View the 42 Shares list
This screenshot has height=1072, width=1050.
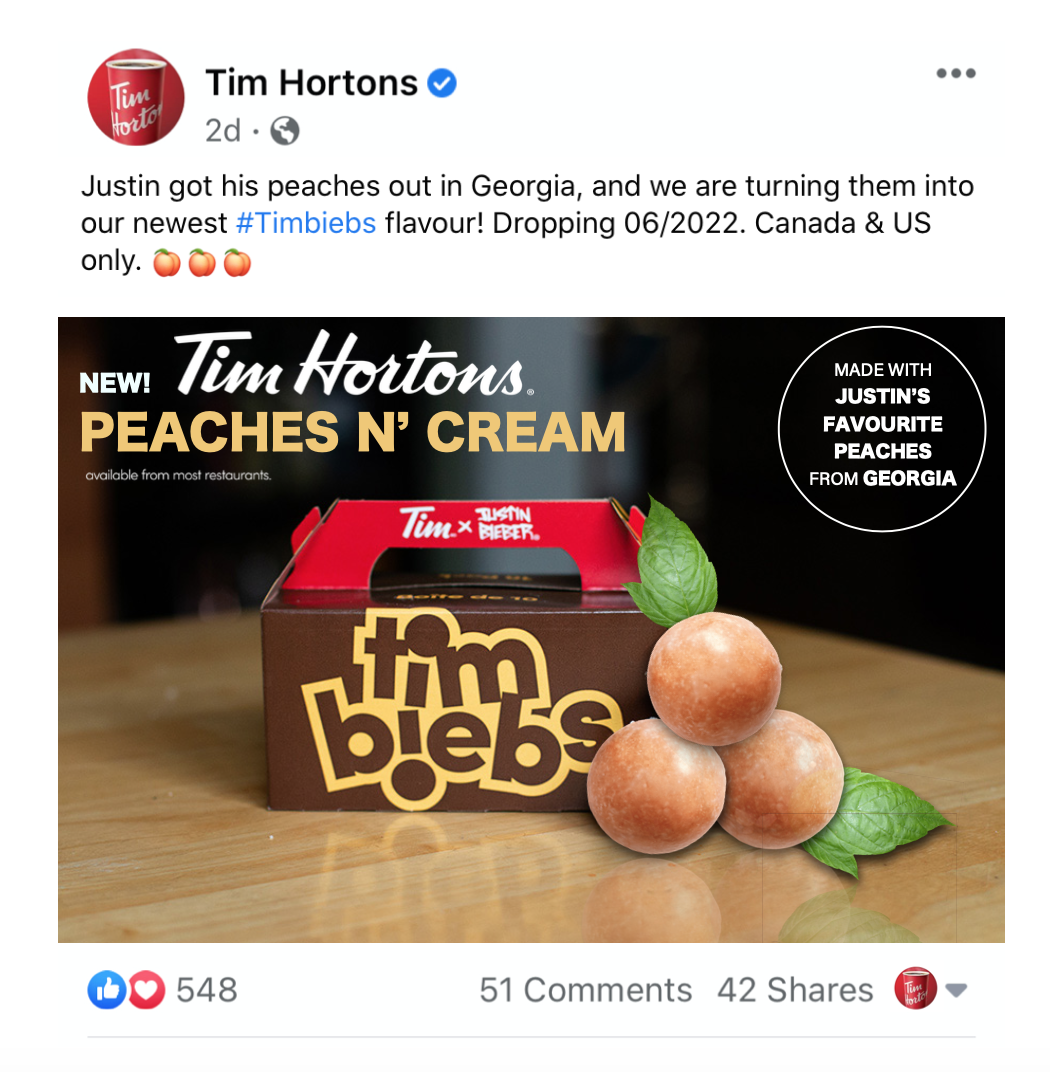coord(795,990)
